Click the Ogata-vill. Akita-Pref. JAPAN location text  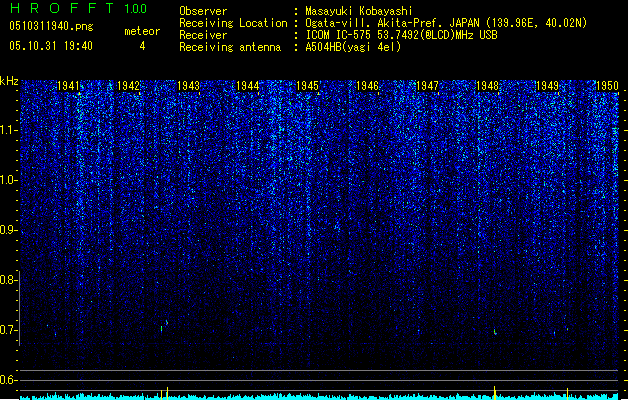click(446, 23)
